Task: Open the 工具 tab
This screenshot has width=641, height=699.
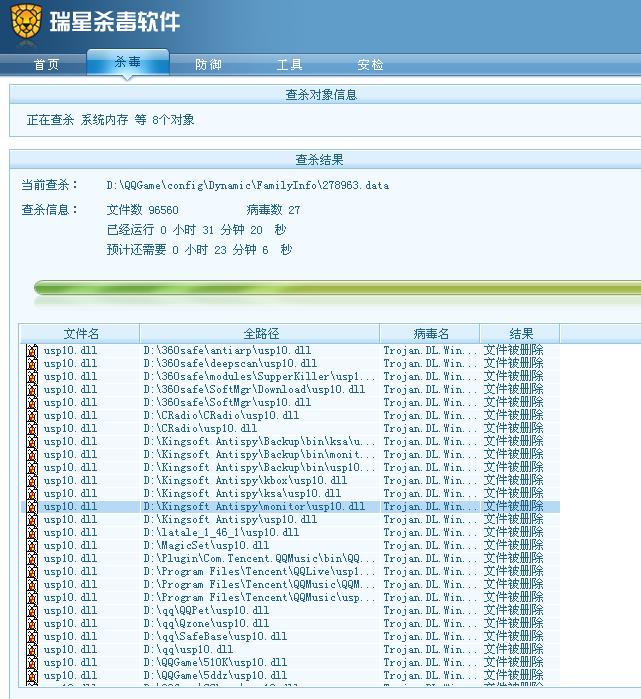Action: tap(290, 65)
